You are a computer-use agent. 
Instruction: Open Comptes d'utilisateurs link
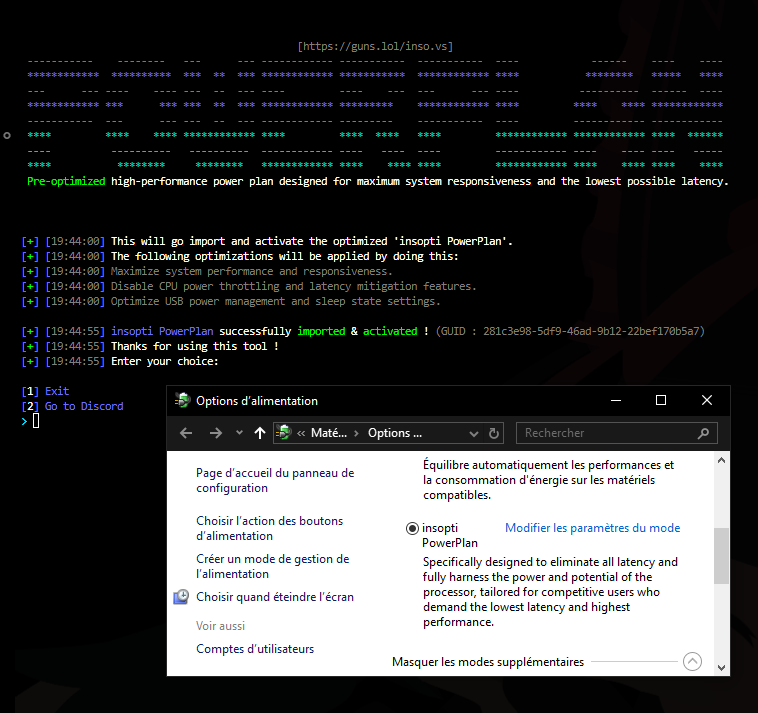pos(255,649)
